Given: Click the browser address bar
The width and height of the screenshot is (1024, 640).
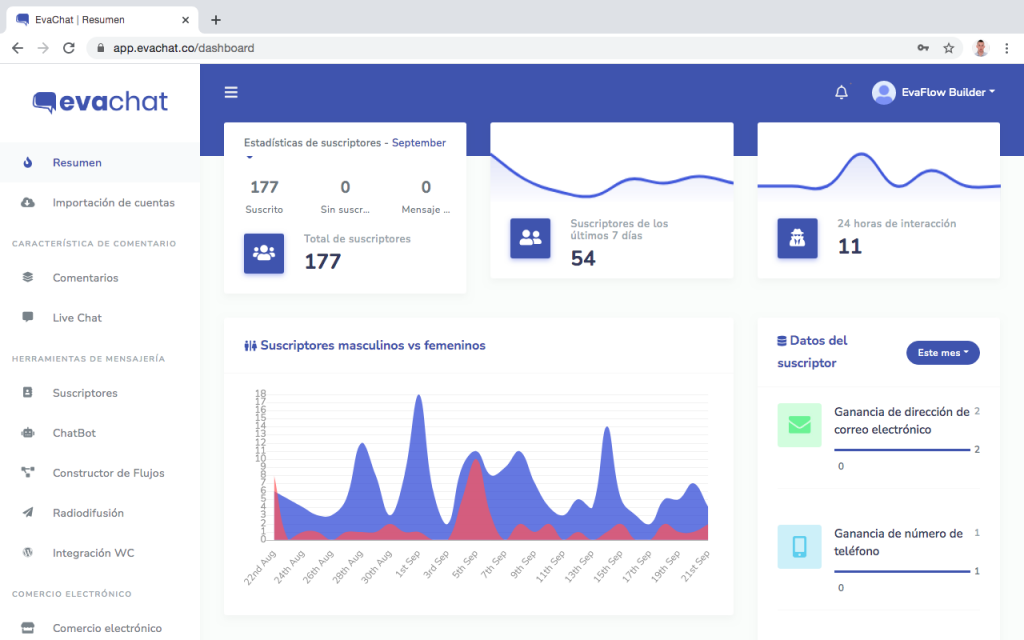Looking at the screenshot, I should [x=500, y=48].
